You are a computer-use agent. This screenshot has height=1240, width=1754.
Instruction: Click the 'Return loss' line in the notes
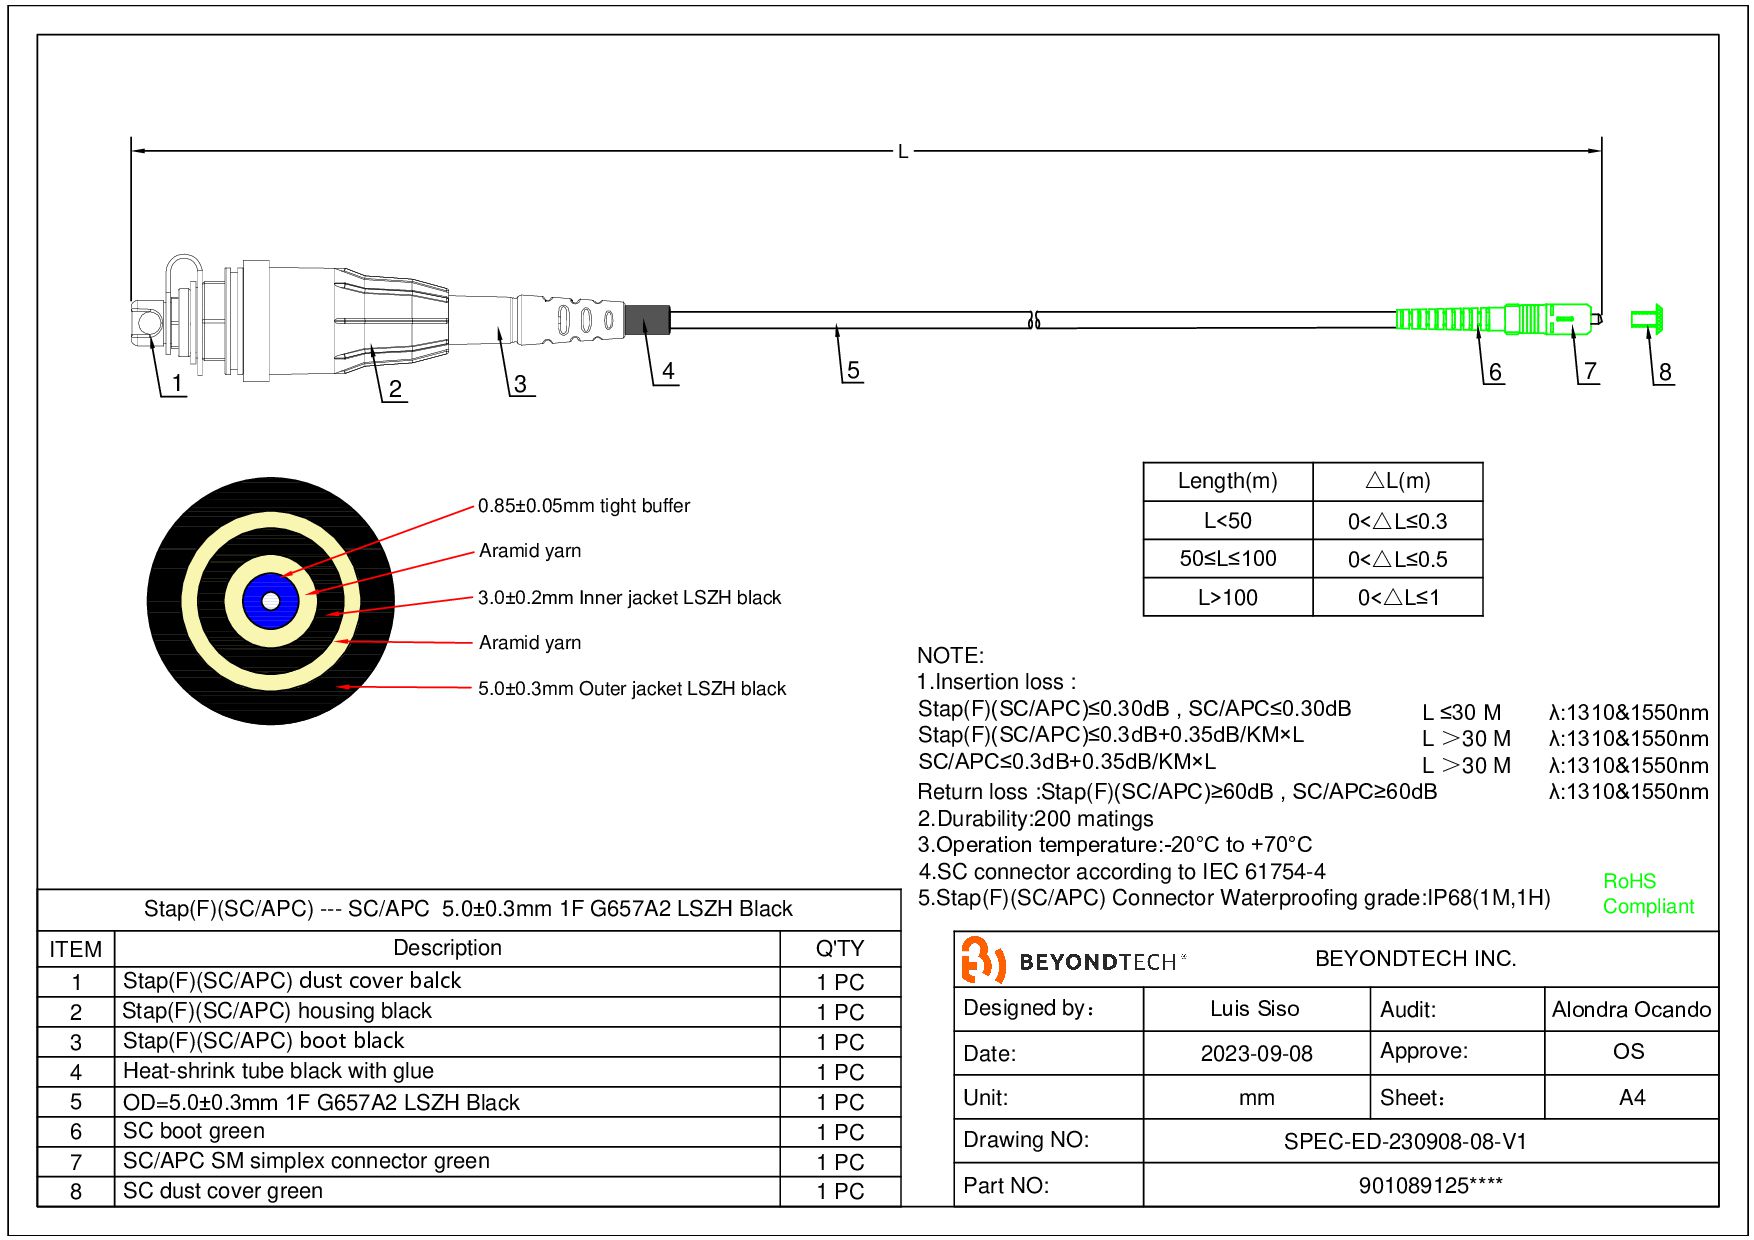pos(1177,792)
